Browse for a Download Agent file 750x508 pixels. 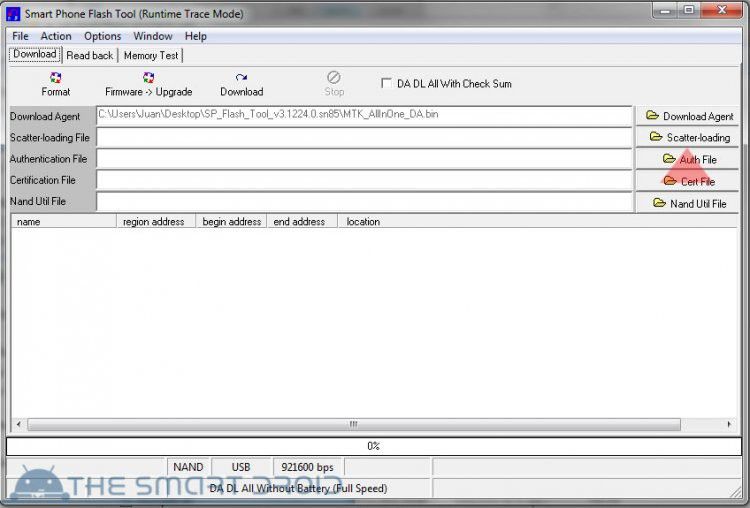(687, 116)
